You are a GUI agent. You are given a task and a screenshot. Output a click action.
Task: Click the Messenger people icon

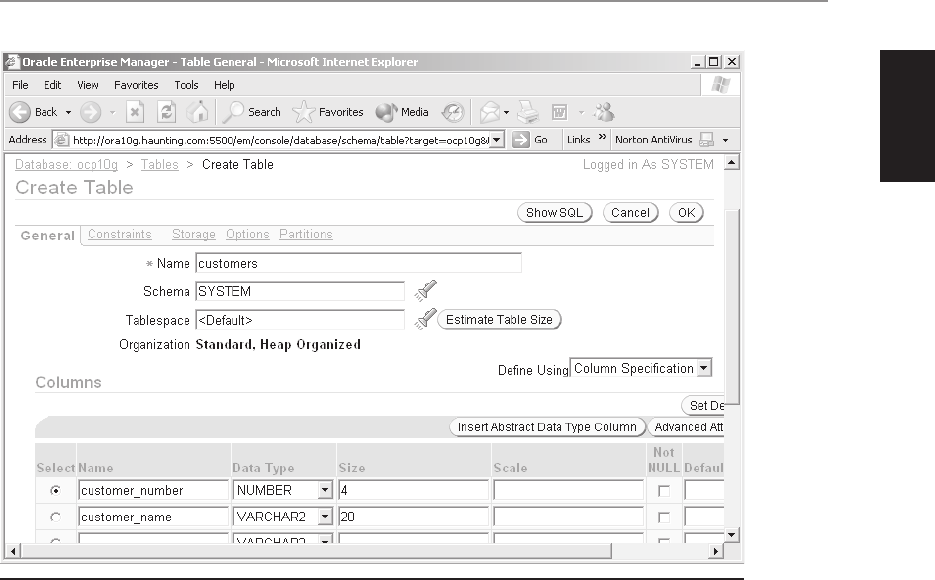604,112
